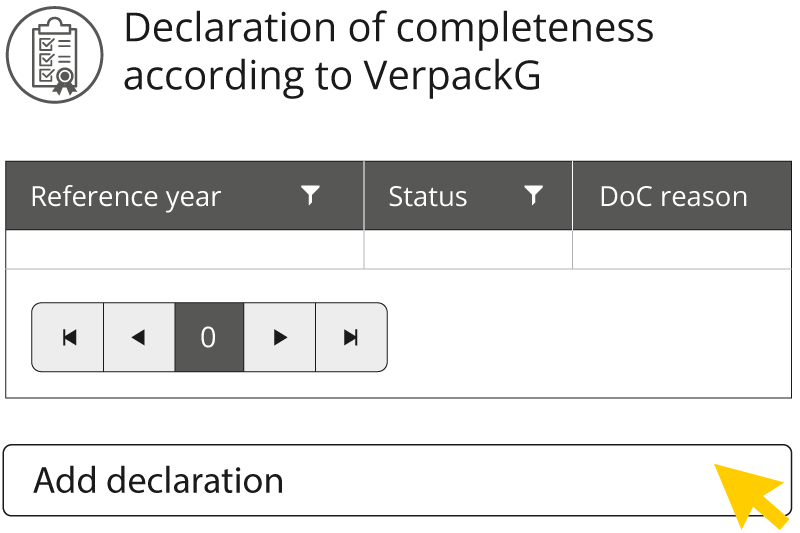Click the empty Status cell
The image size is (800, 533).
tap(468, 249)
